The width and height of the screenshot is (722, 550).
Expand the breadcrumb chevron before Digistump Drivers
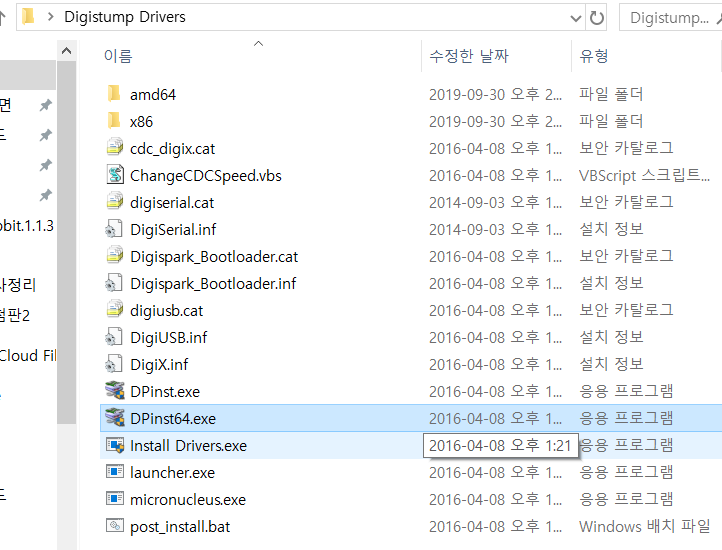click(x=50, y=17)
